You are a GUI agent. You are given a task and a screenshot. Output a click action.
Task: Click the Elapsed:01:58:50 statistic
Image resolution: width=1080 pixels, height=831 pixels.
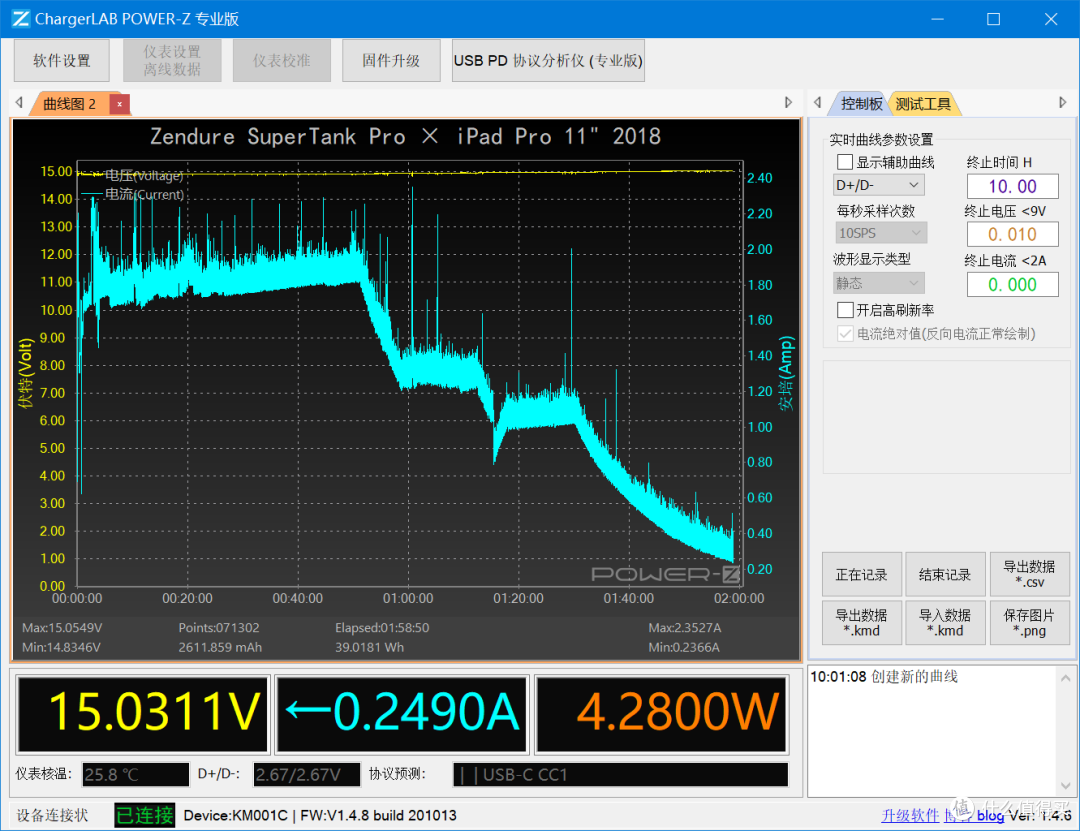point(382,628)
